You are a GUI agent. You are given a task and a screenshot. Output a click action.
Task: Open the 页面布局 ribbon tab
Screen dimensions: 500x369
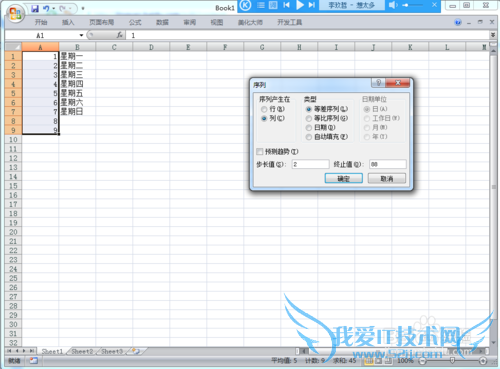102,22
